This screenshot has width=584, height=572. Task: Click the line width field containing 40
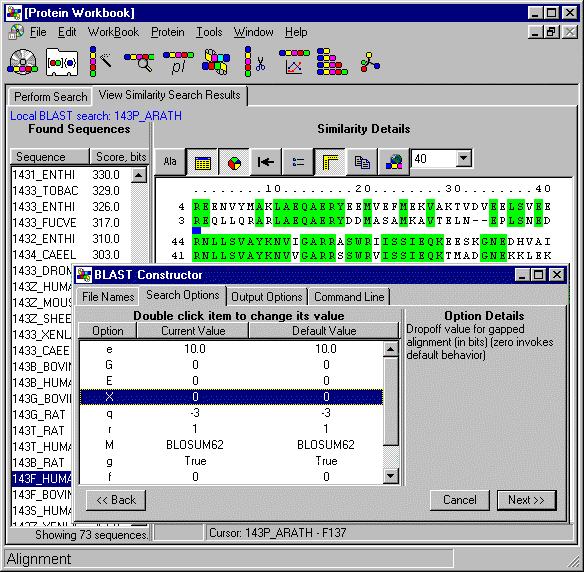point(433,159)
